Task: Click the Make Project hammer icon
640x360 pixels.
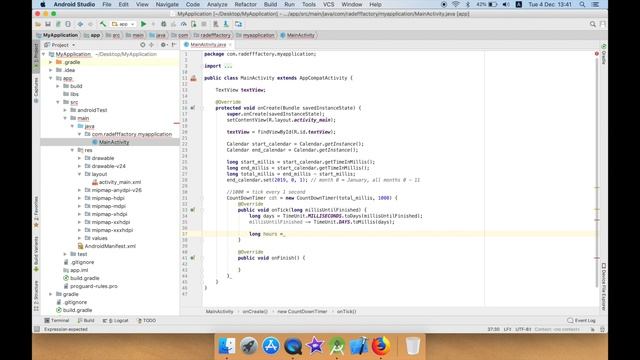Action: tap(103, 24)
